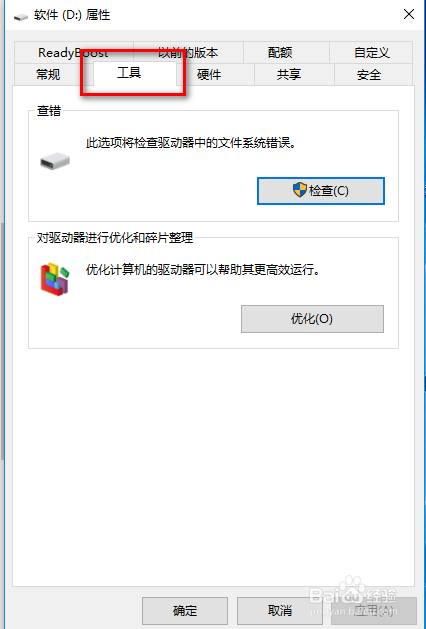Image resolution: width=426 pixels, height=629 pixels.
Task: Switch to the 常规 tab
Action: point(48,75)
